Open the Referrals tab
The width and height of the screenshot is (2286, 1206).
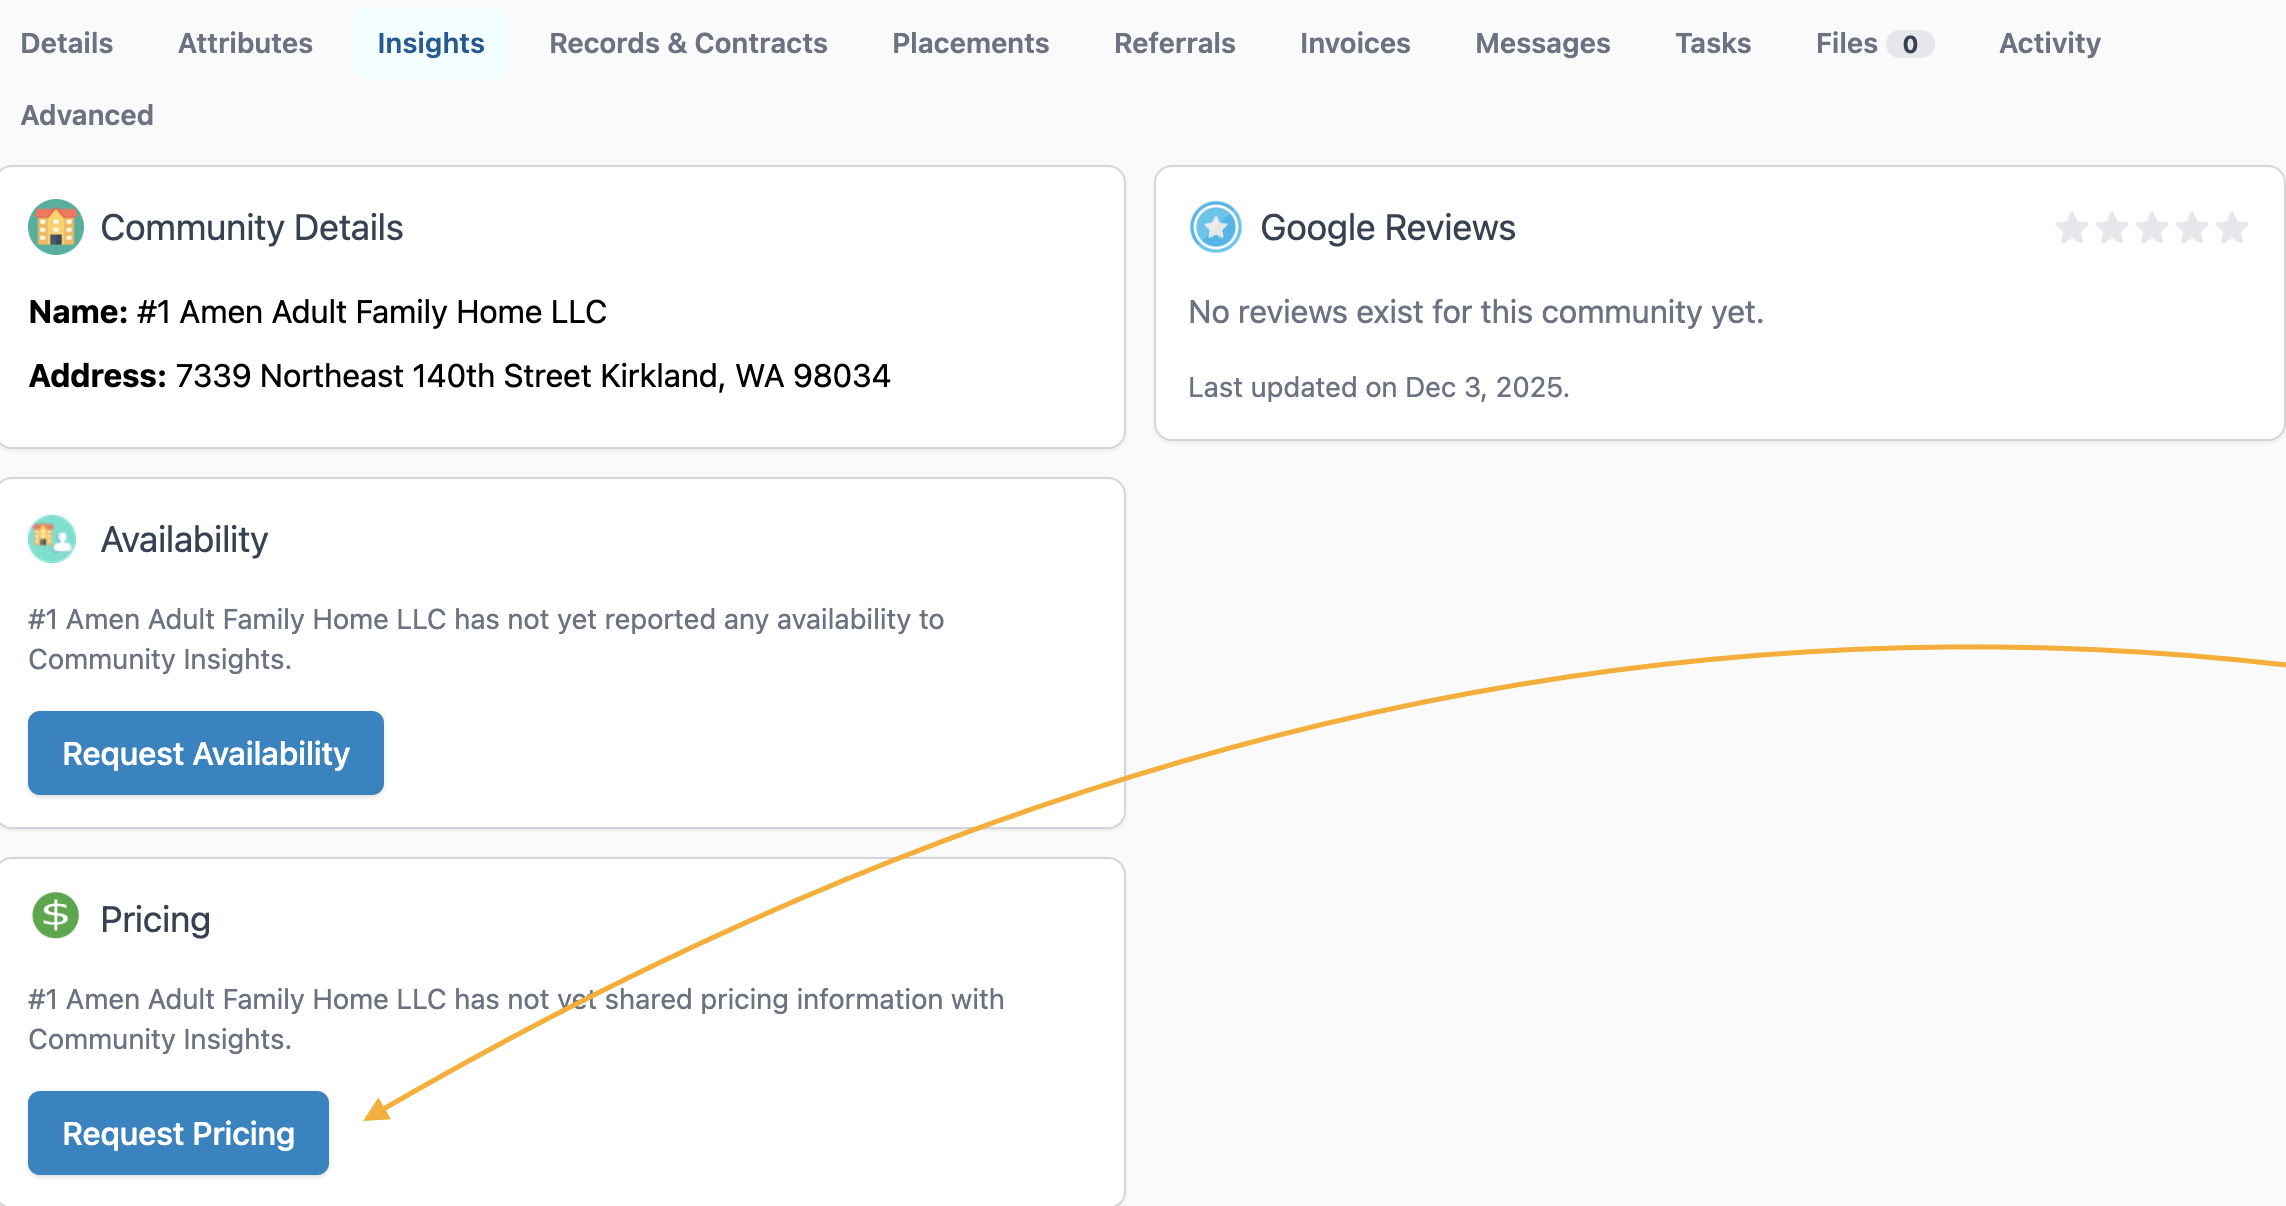coord(1174,43)
